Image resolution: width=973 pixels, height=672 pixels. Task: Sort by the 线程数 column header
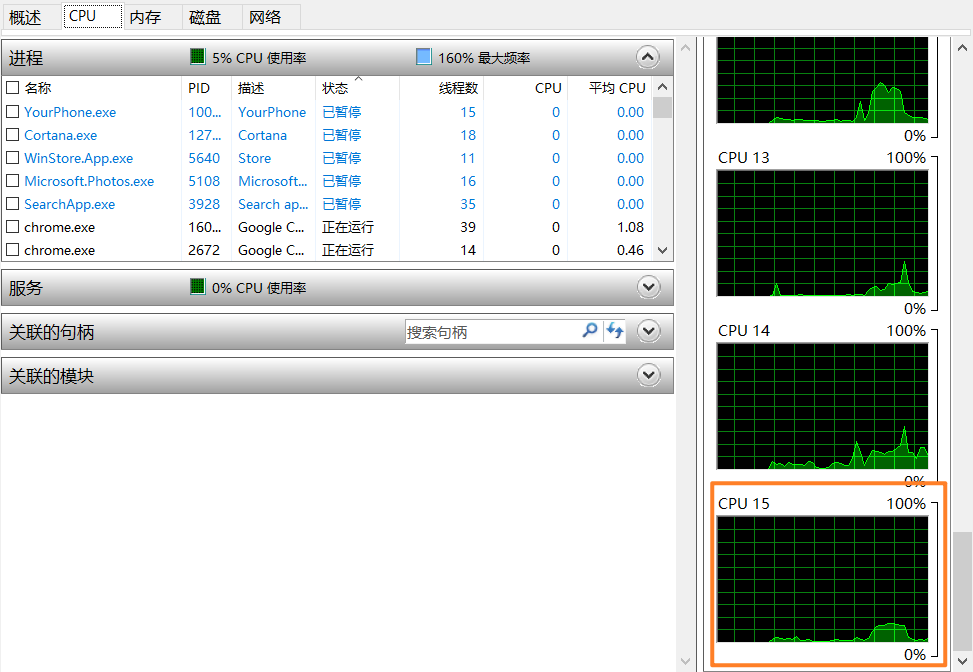459,88
